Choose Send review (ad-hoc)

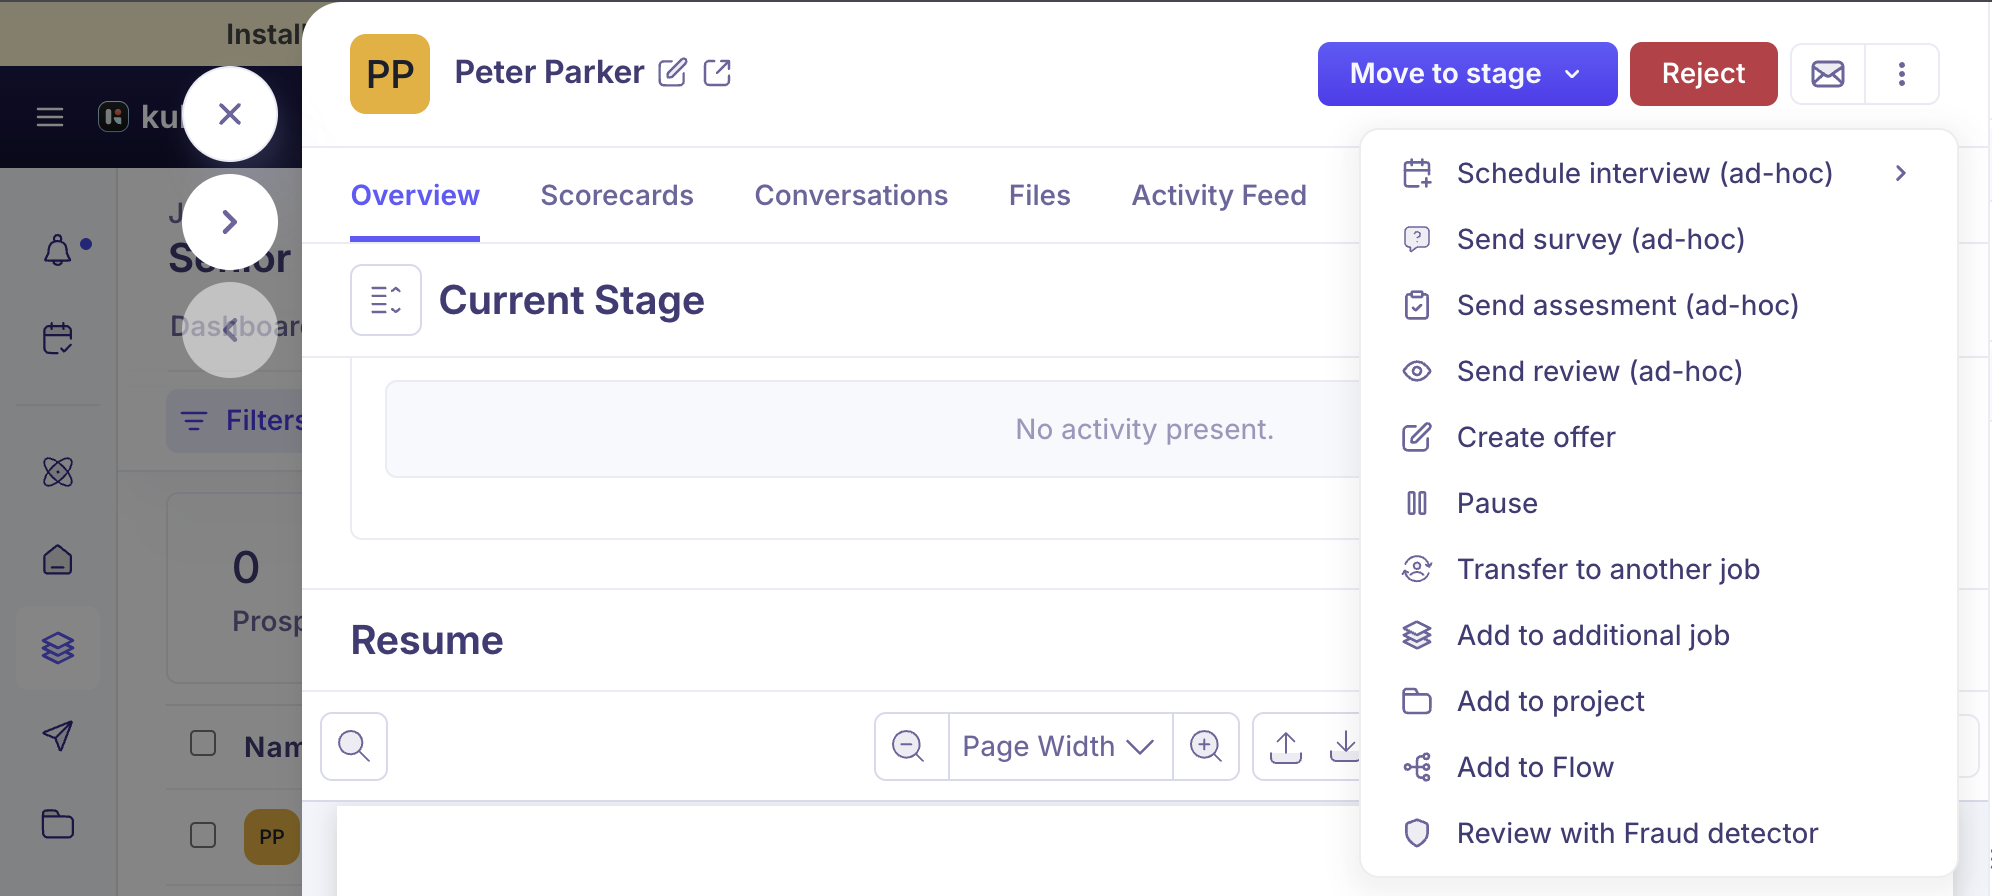1658,371
